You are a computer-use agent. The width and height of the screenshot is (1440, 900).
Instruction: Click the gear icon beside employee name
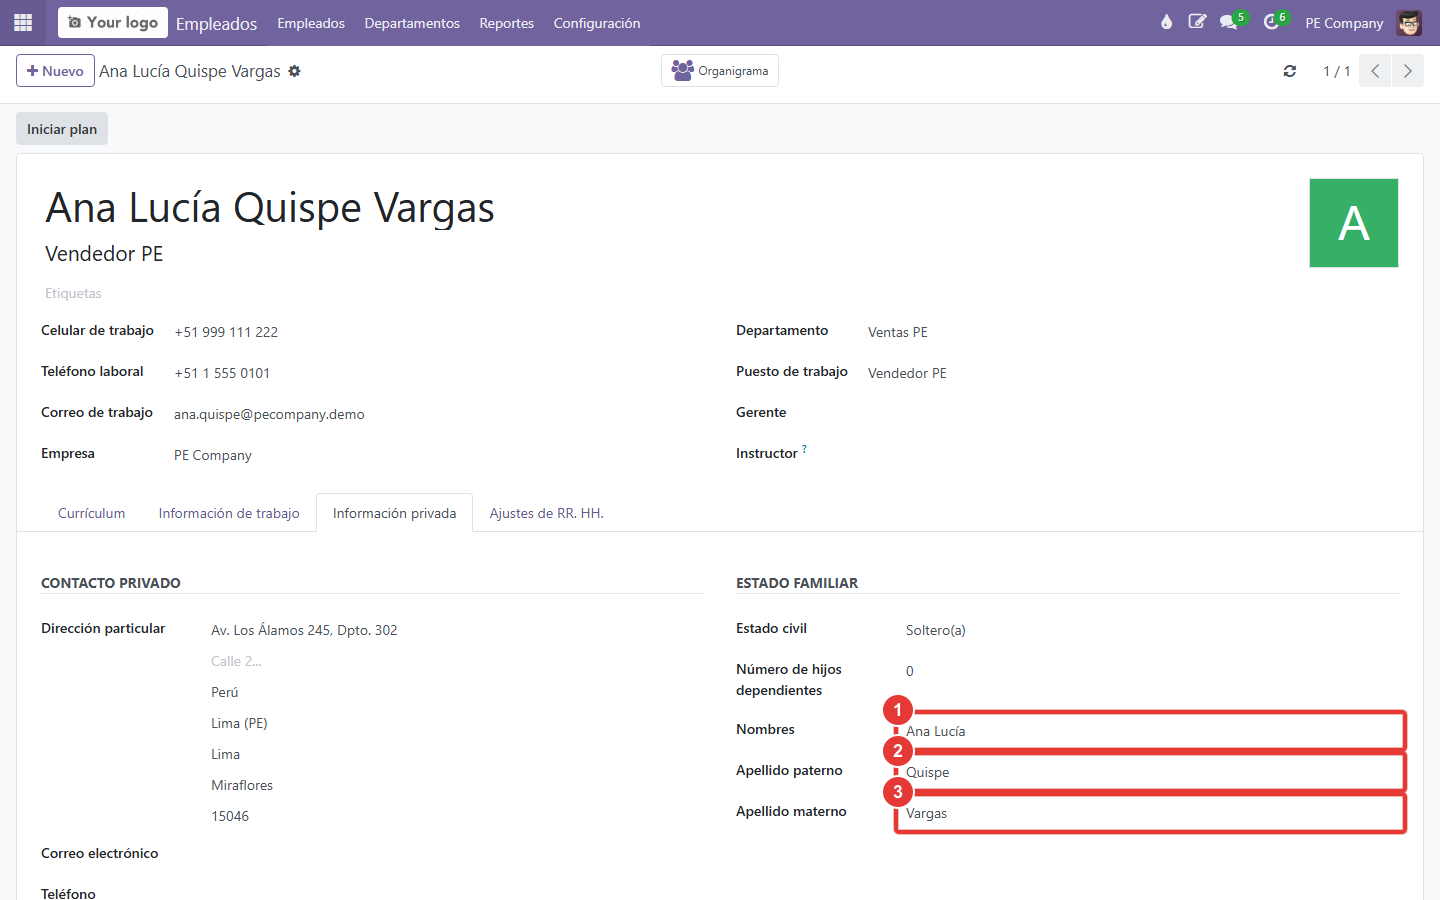point(294,71)
